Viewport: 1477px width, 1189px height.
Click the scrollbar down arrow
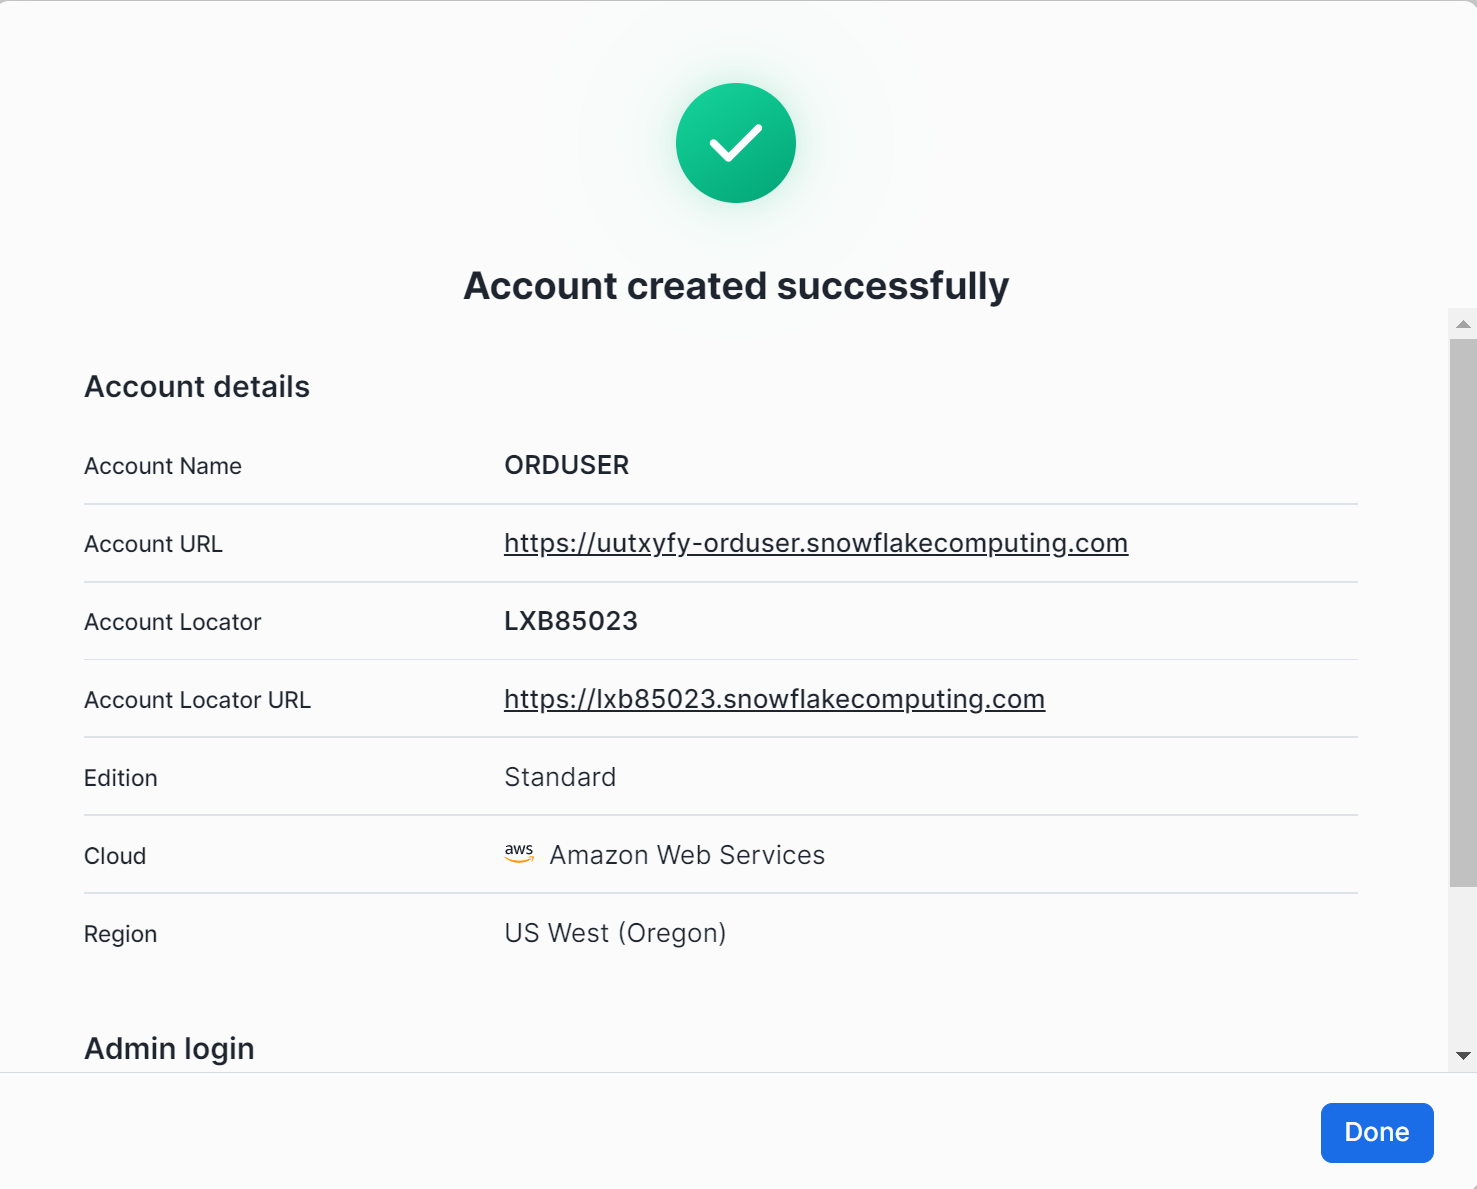[x=1463, y=1056]
